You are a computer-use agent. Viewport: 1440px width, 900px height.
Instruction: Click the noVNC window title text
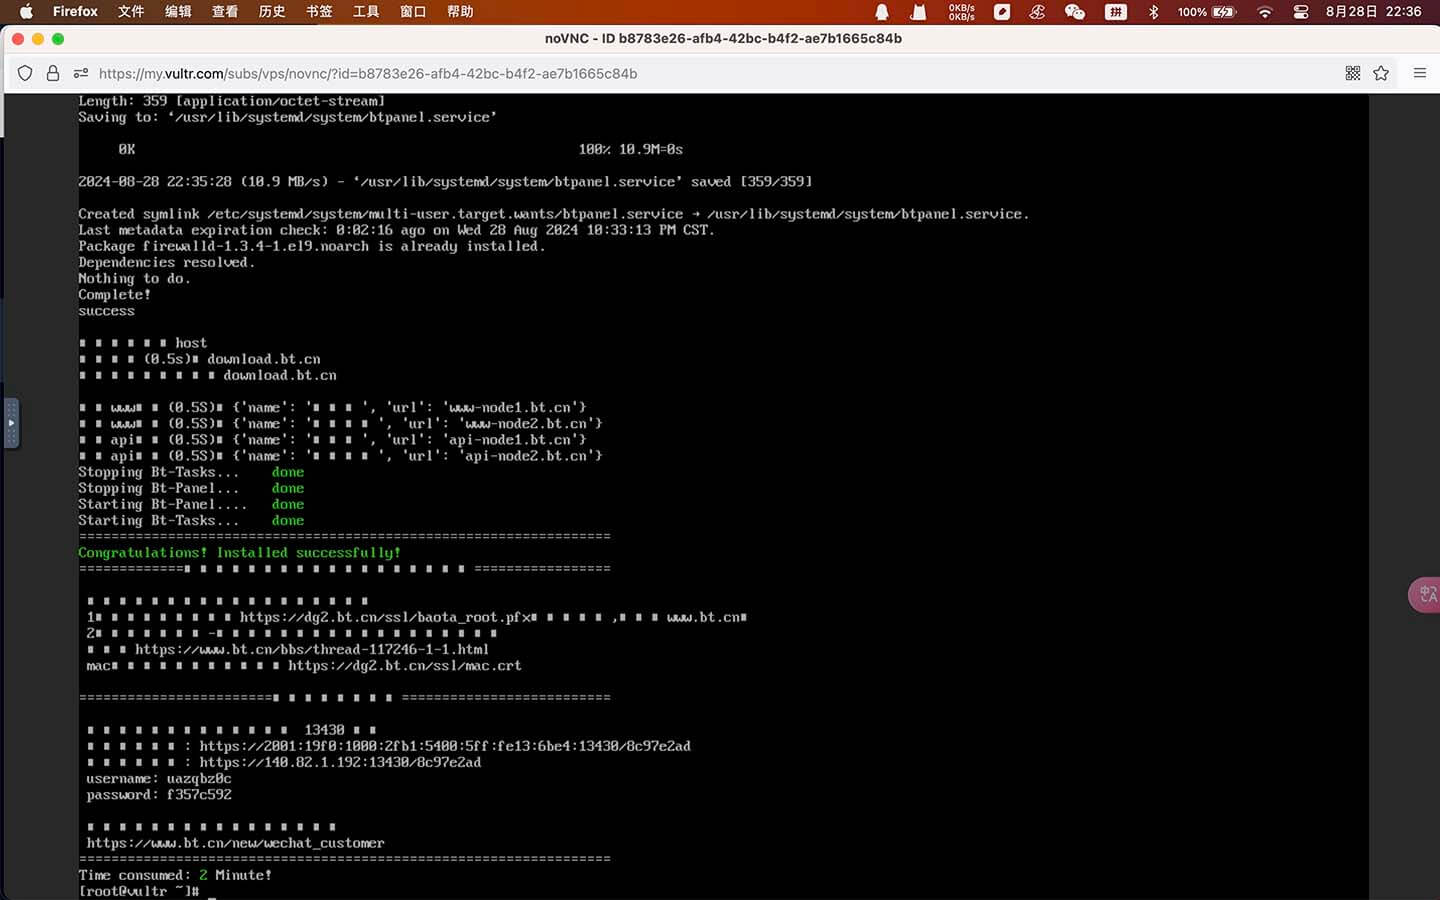[x=723, y=38]
